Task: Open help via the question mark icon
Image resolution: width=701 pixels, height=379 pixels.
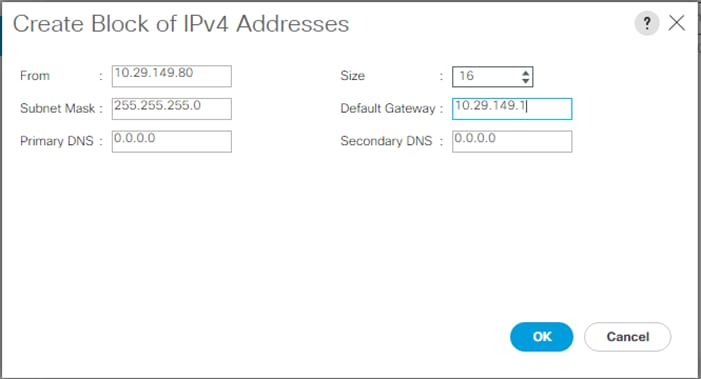Action: tap(646, 23)
